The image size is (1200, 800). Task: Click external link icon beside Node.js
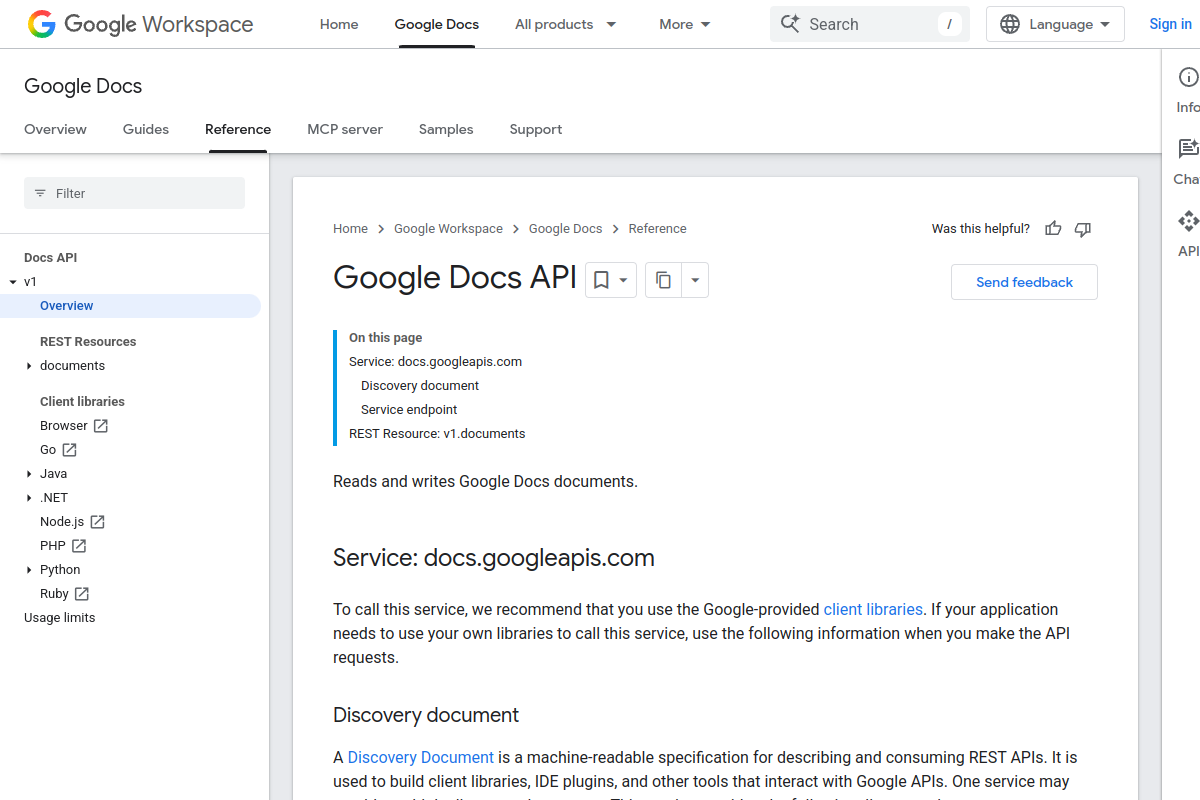(x=97, y=522)
